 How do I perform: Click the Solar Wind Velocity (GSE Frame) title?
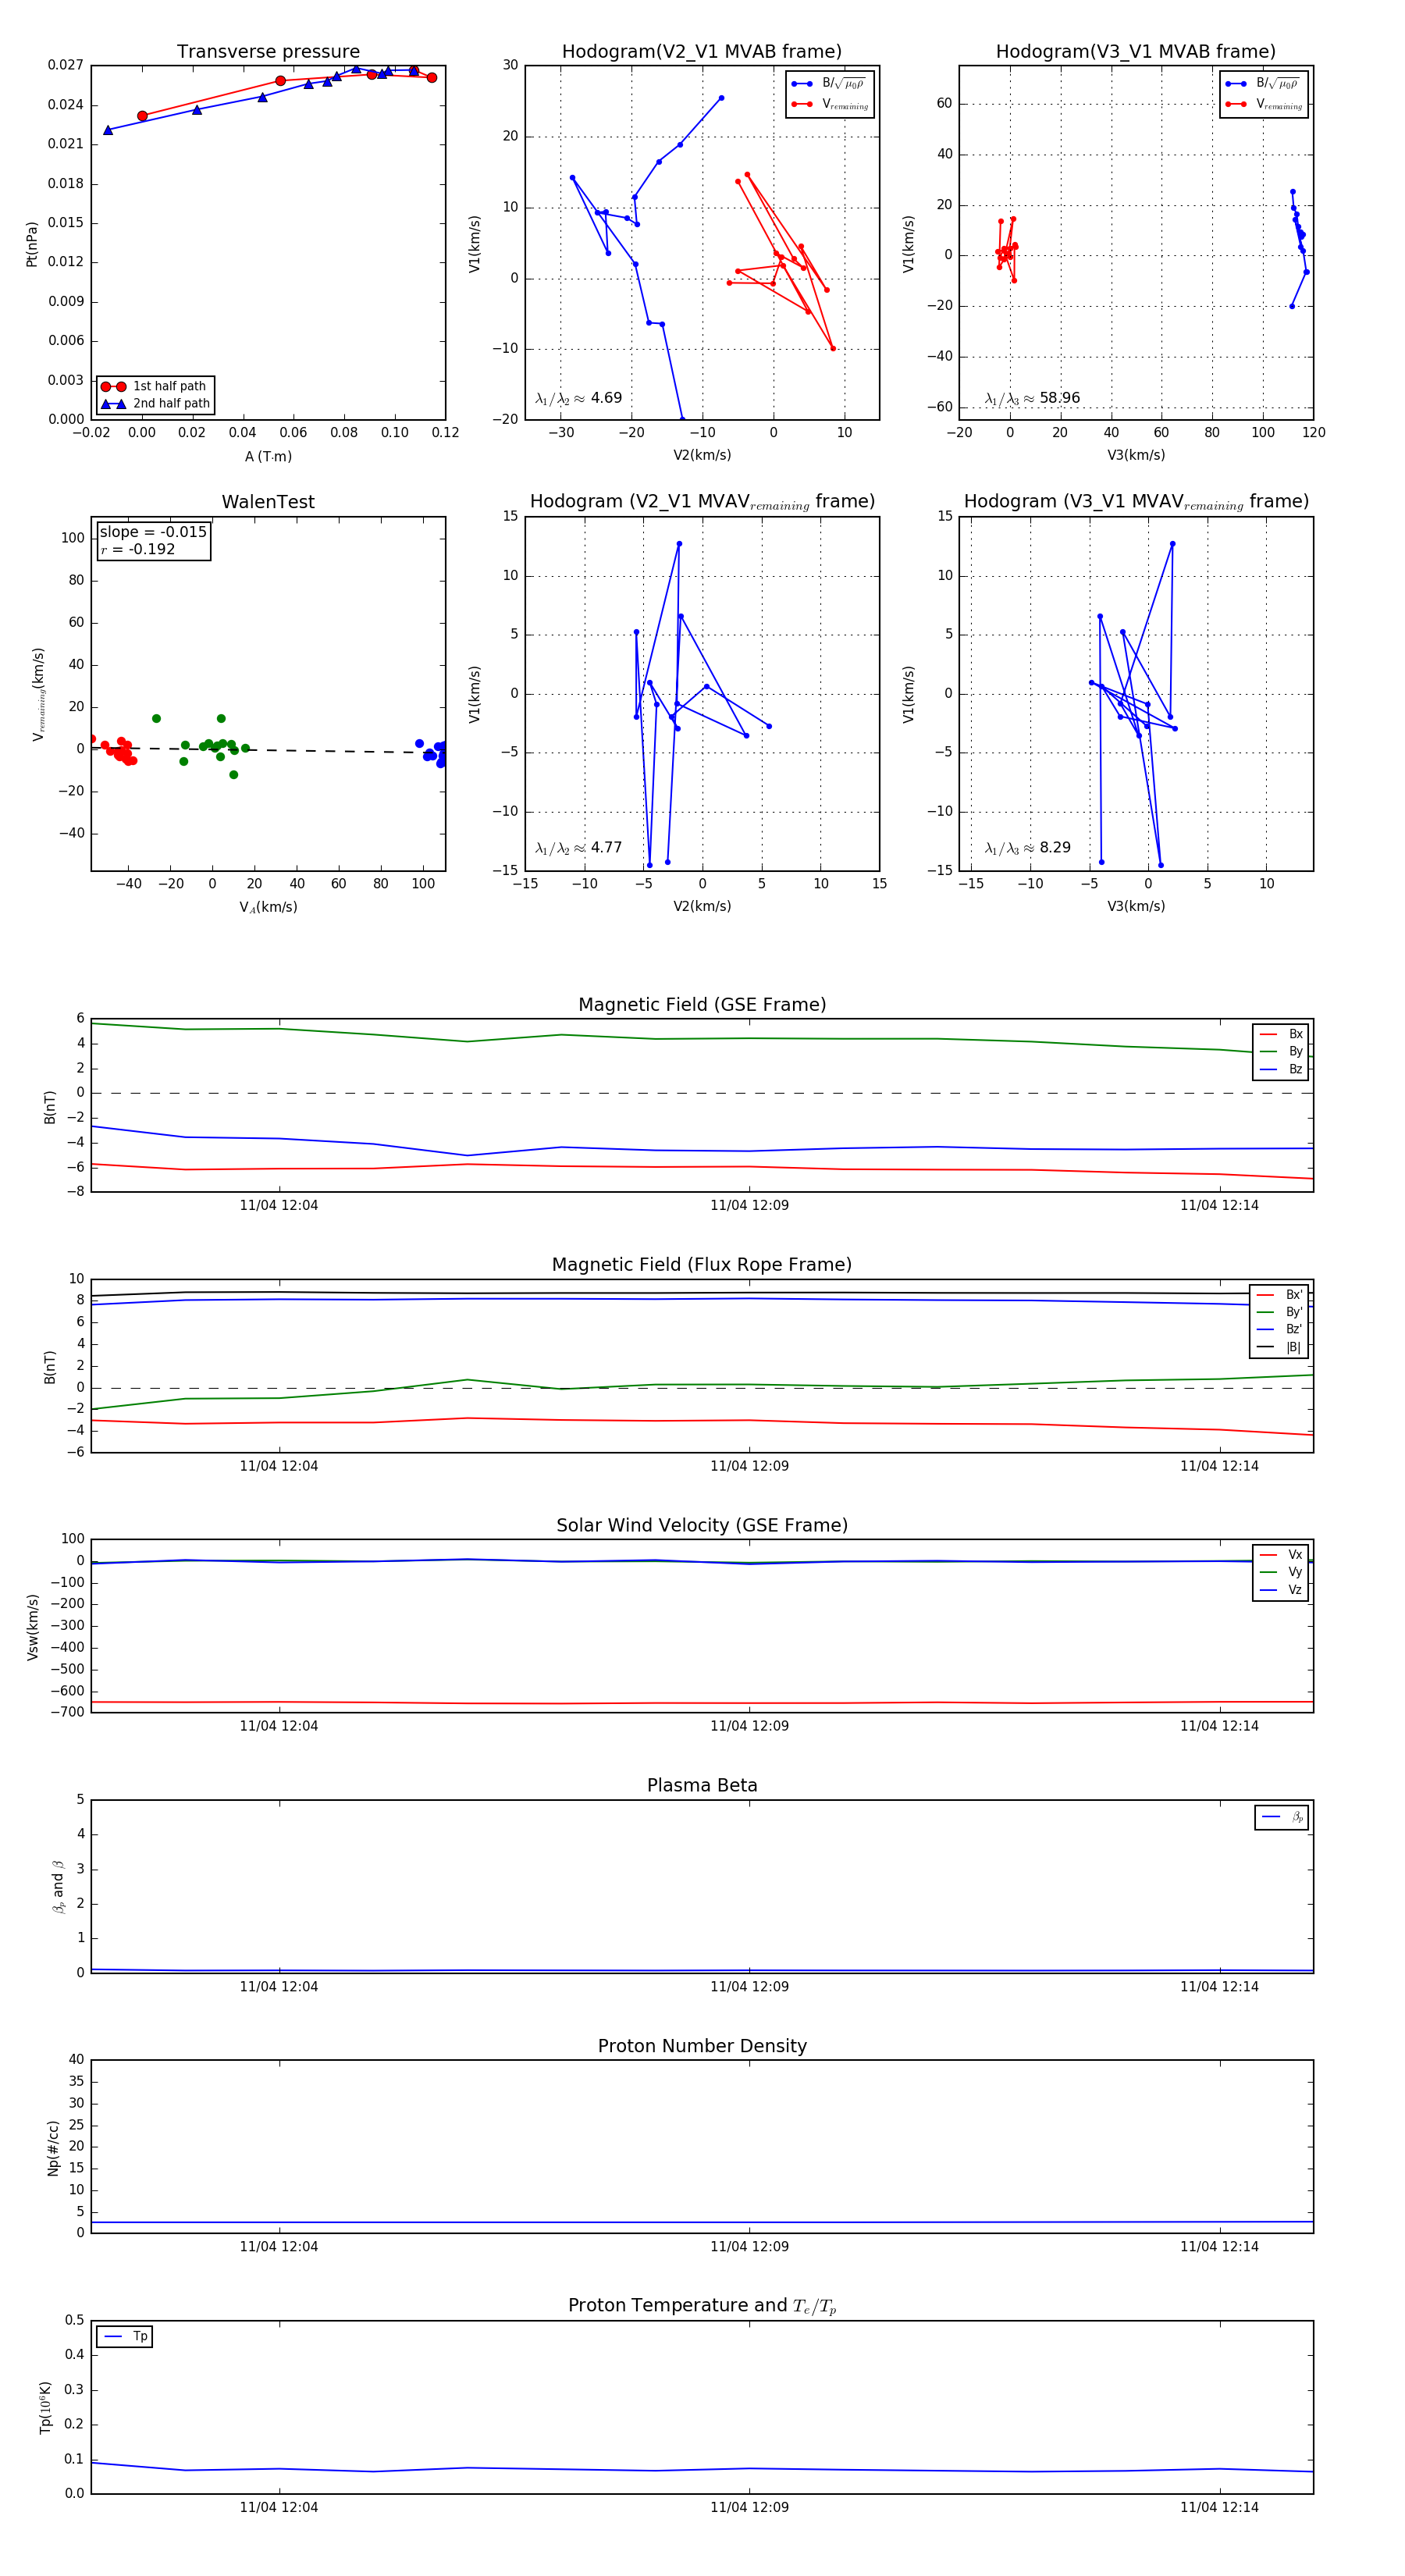(702, 1526)
